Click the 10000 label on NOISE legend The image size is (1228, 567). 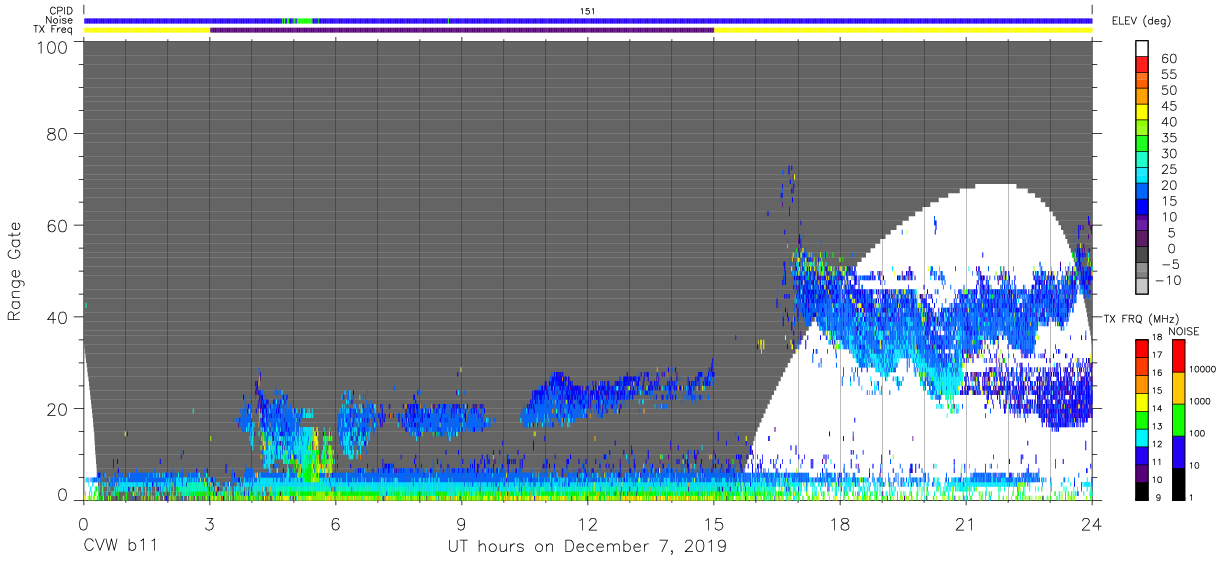pos(1202,370)
